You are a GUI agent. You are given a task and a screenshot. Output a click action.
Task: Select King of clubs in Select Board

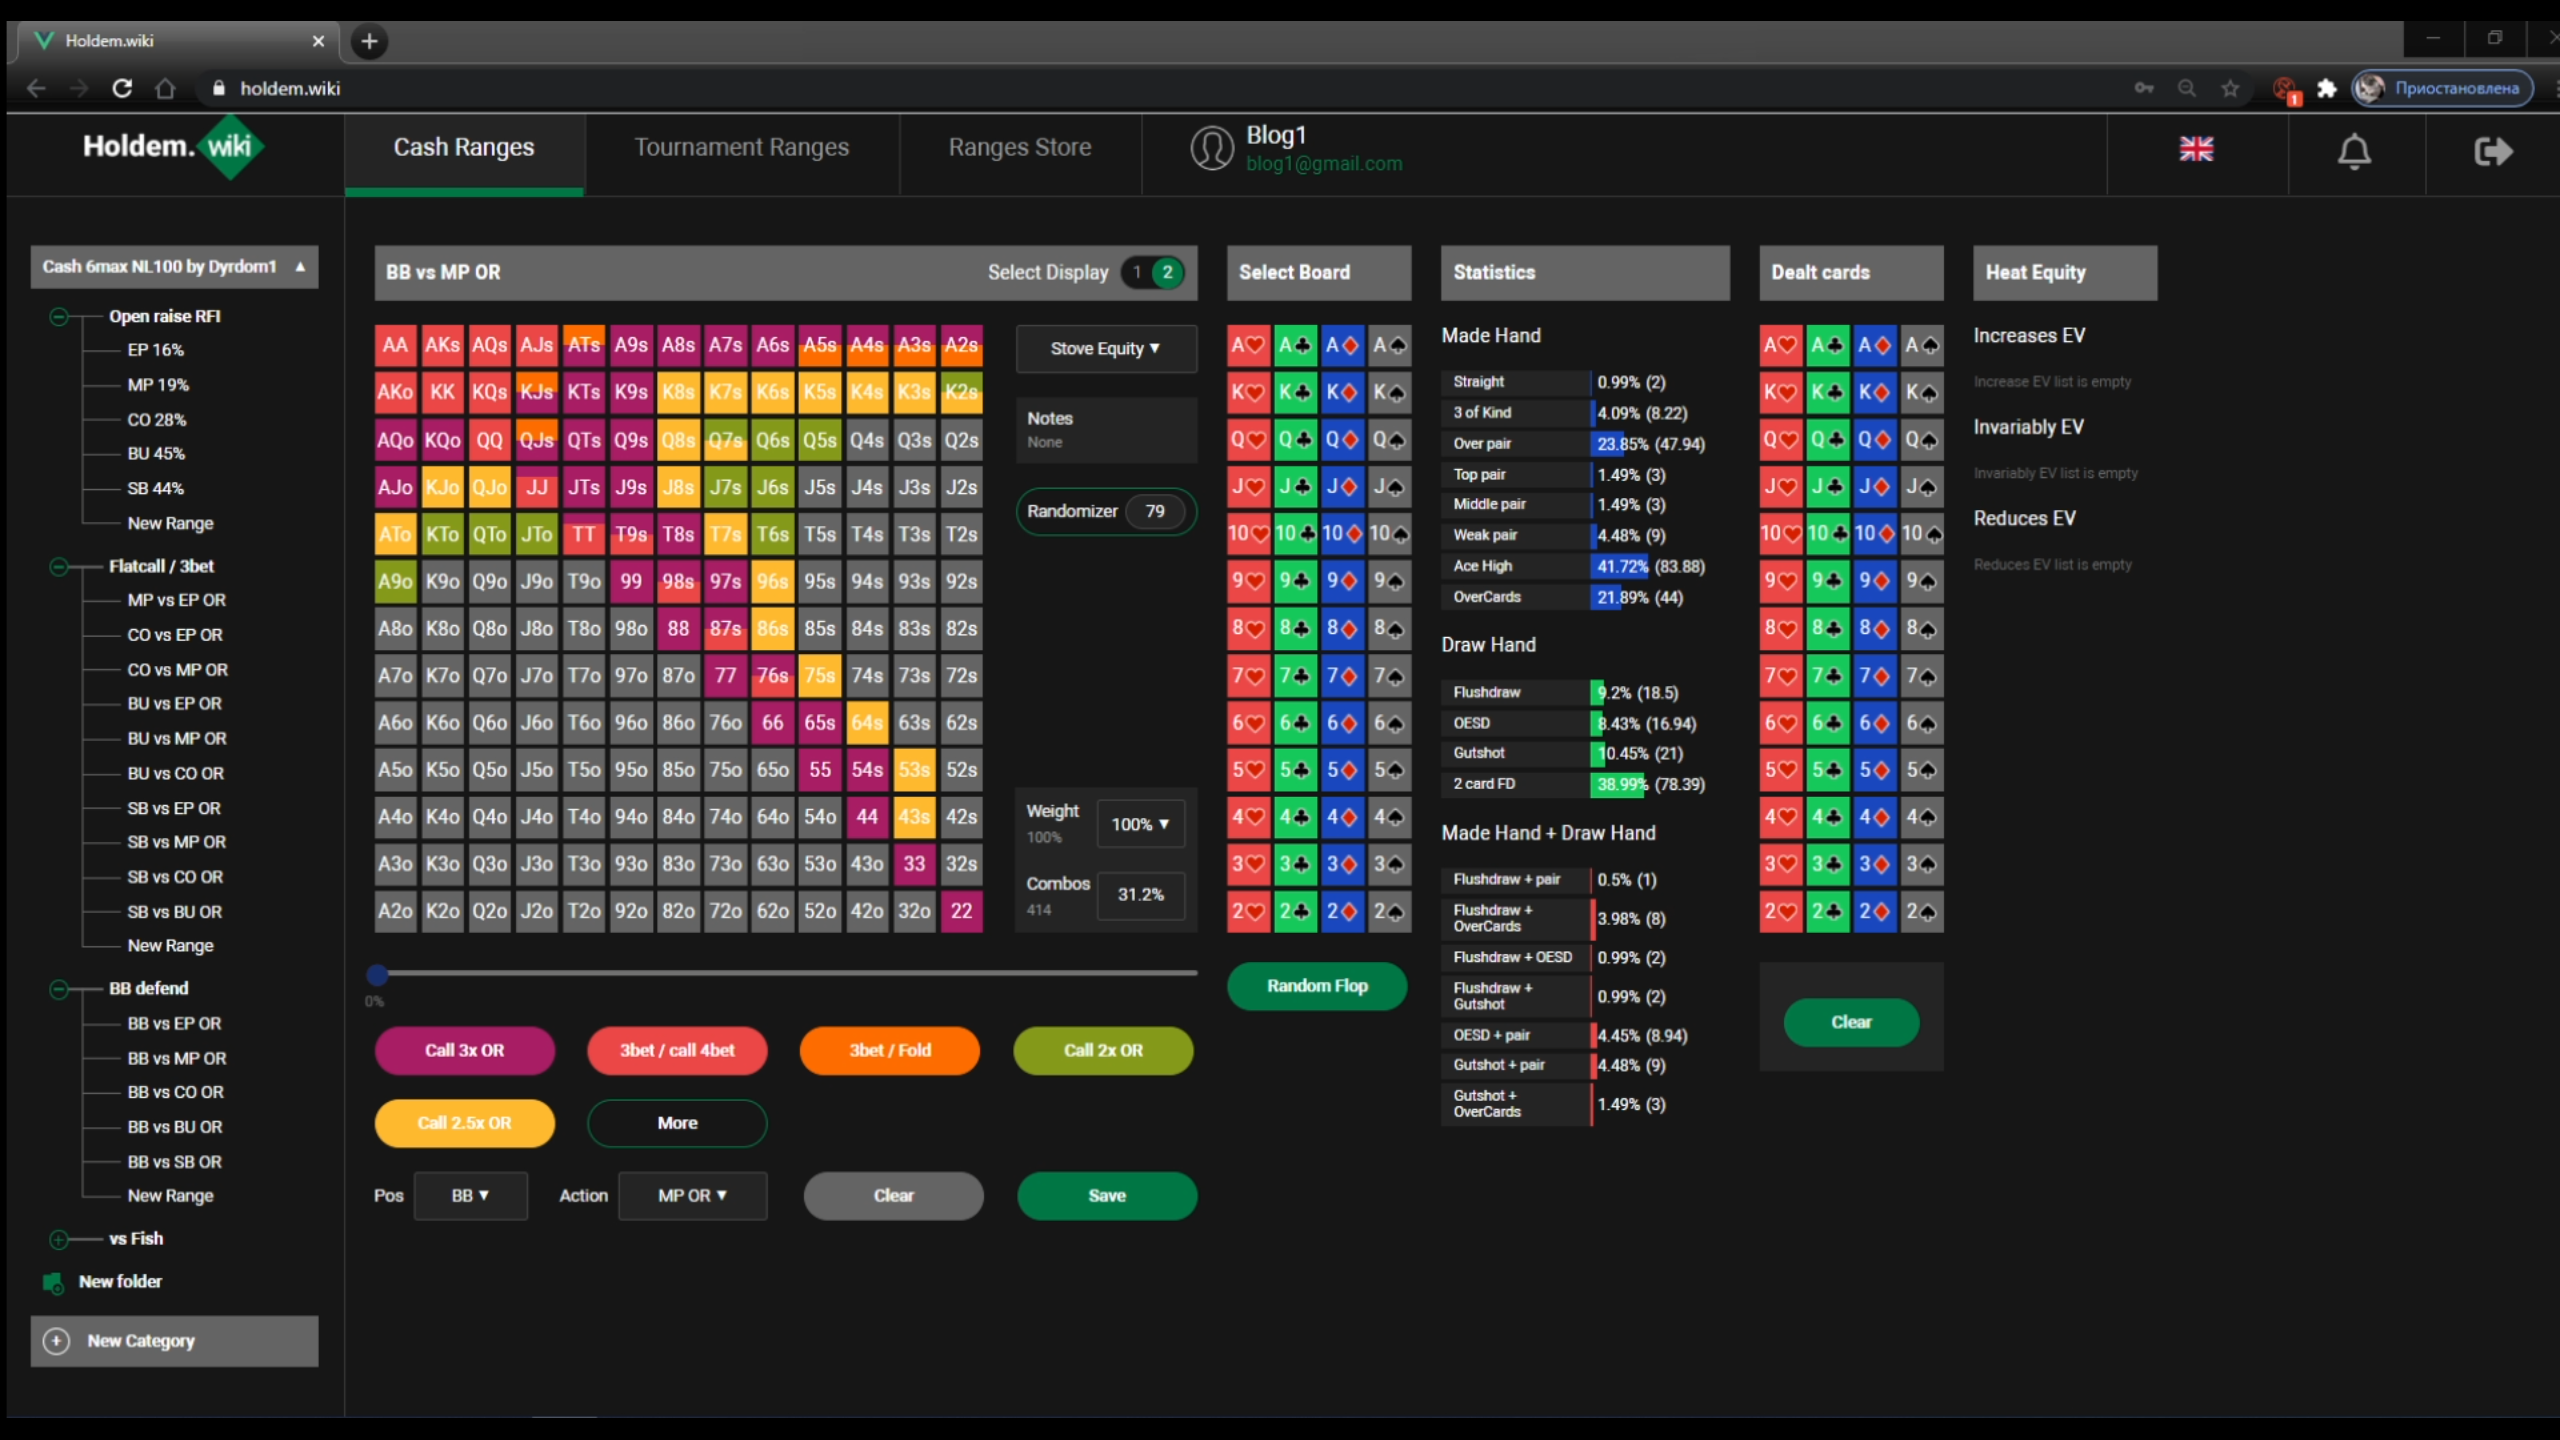pos(1295,392)
